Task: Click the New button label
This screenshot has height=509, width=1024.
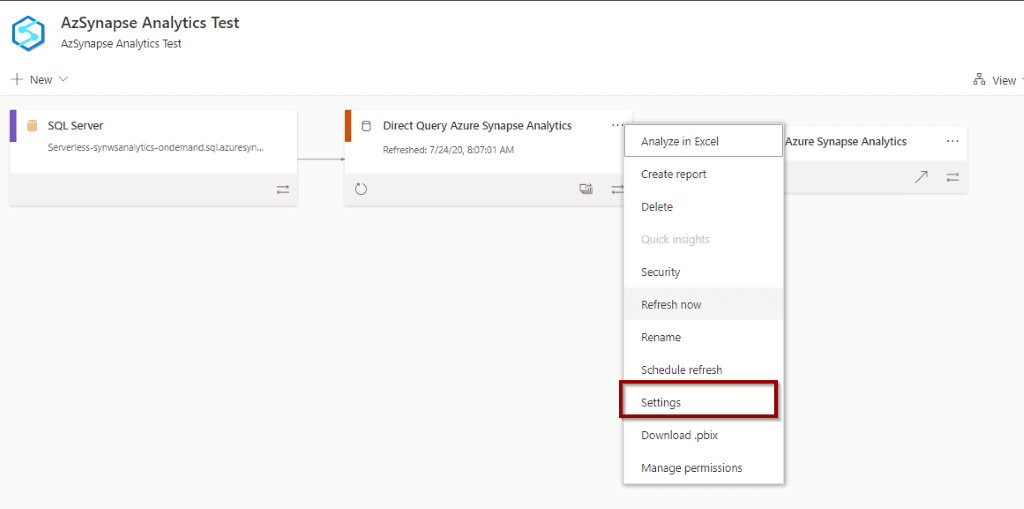Action: click(41, 80)
